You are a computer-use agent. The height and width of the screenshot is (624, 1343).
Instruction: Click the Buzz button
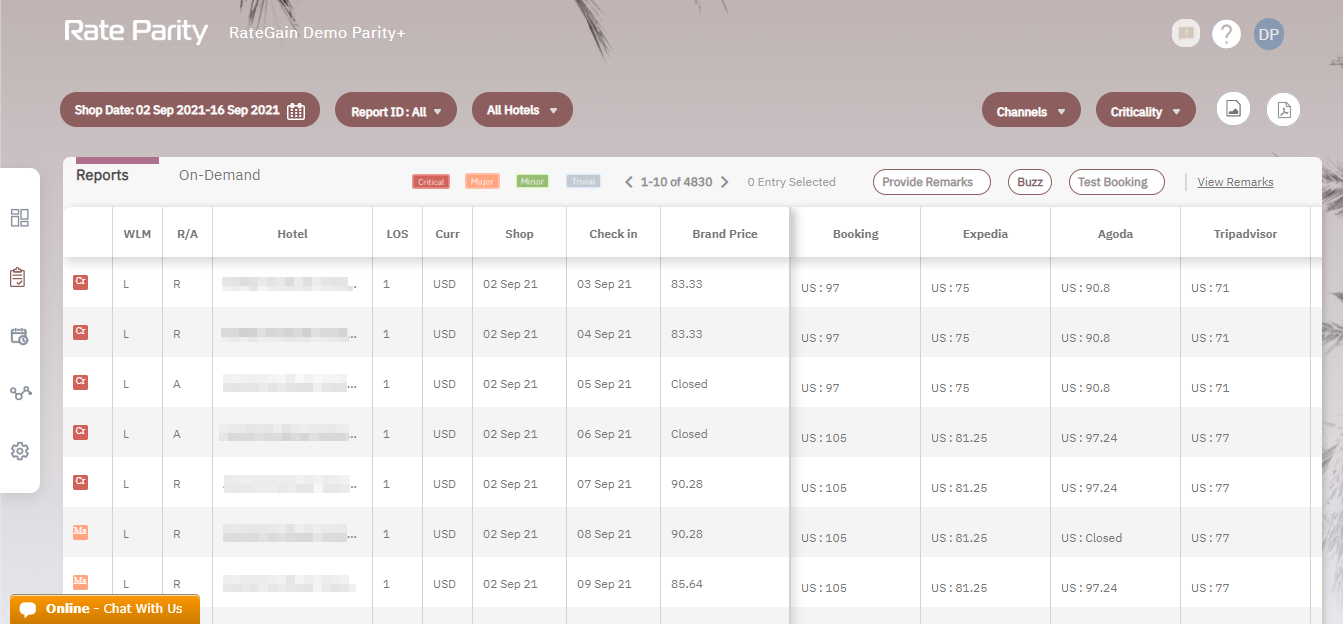(1030, 182)
